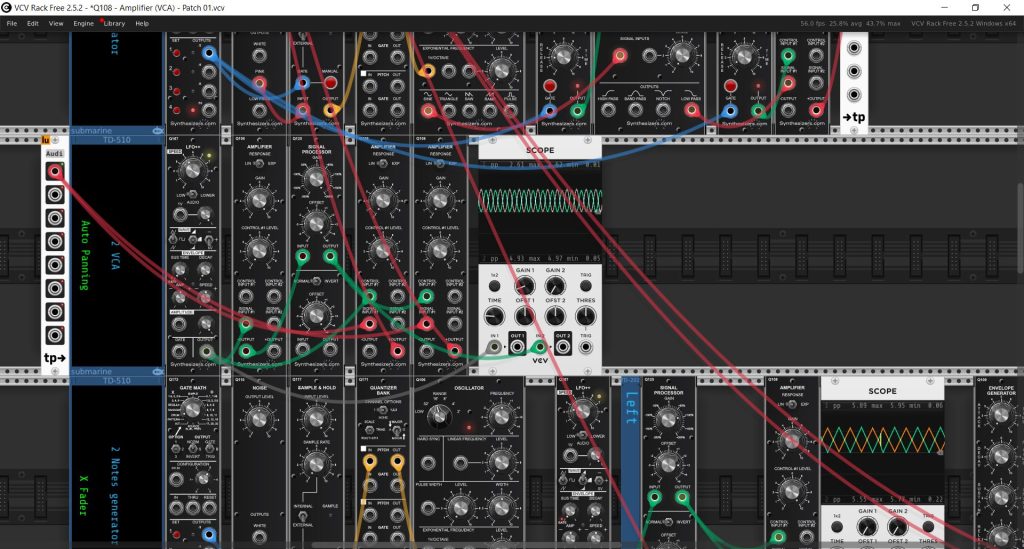Click the HIGH PASS output jack on the filter
The width and height of the screenshot is (1024, 549).
coord(608,110)
